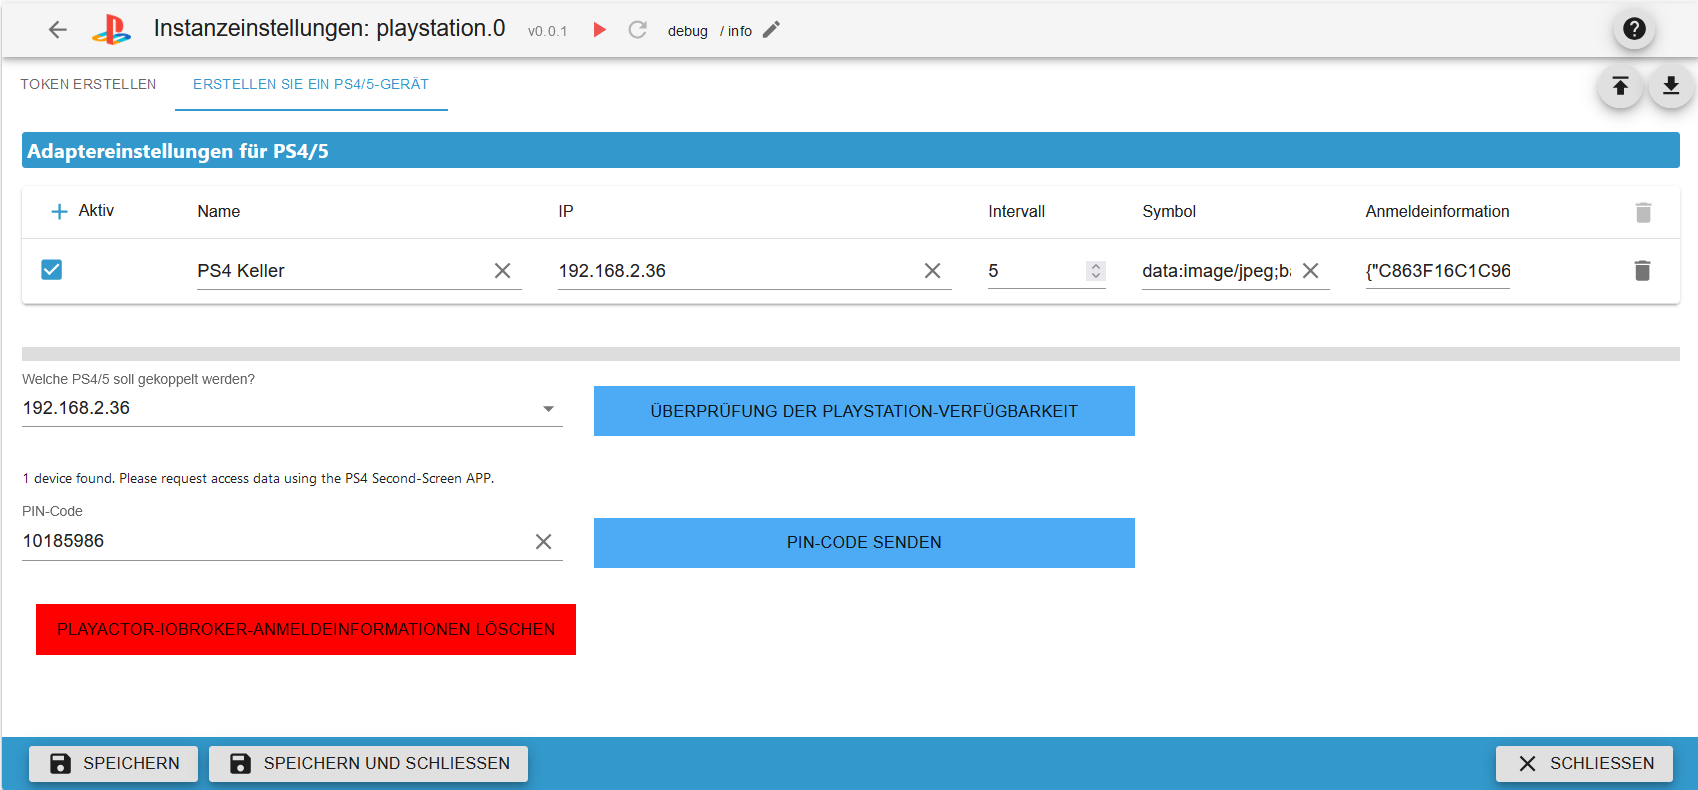Screen dimensions: 1698x790
Task: Start the instance with the red play icon
Action: (600, 30)
